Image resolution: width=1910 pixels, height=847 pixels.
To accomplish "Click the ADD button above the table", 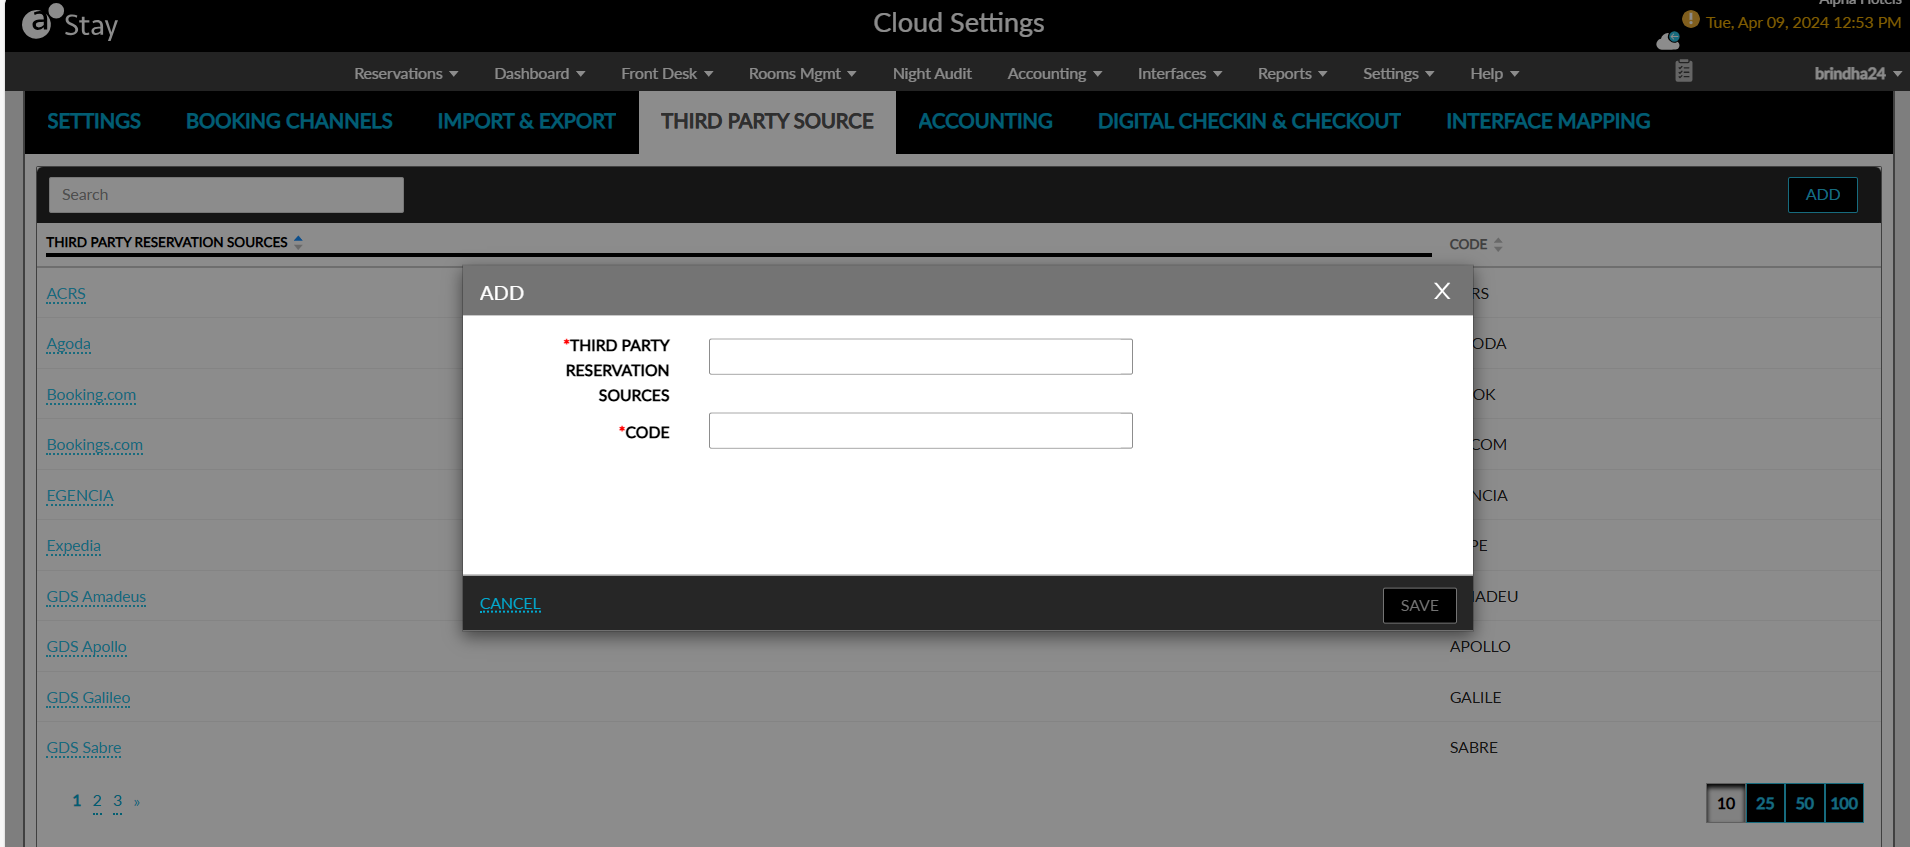I will pos(1822,195).
